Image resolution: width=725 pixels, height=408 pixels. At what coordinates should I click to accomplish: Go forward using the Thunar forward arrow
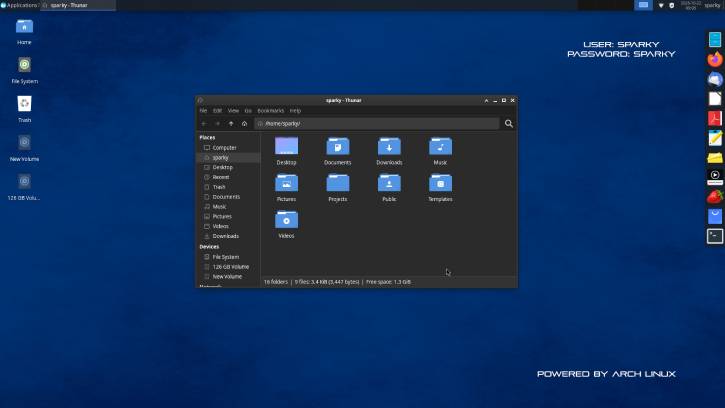tap(217, 124)
